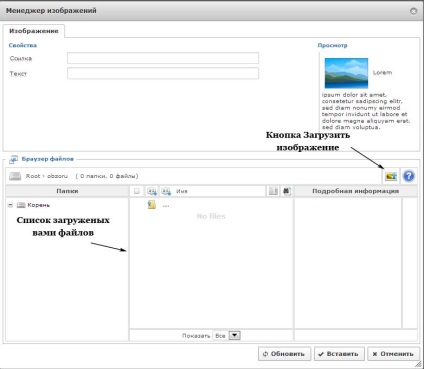
Task: Click the dialog resize grip corner
Action: 418,364
